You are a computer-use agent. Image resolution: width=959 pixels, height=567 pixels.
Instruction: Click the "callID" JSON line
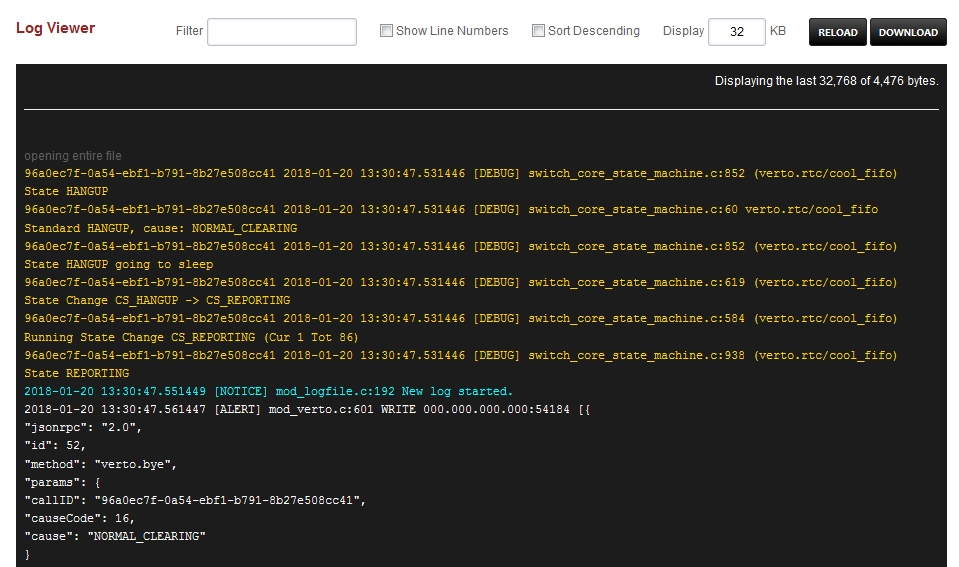click(195, 500)
